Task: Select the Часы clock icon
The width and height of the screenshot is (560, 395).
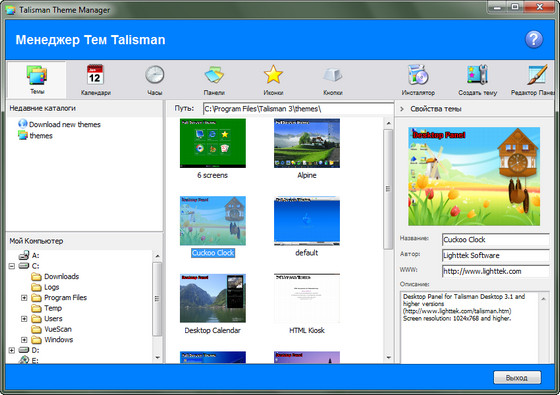Action: pyautogui.click(x=155, y=75)
